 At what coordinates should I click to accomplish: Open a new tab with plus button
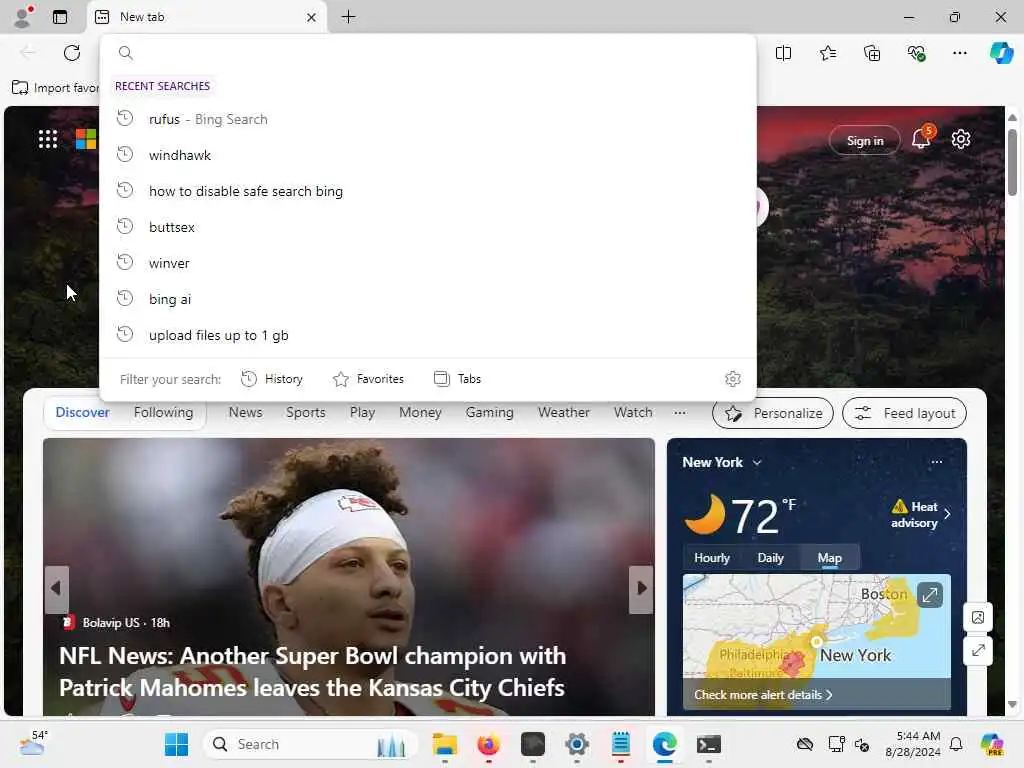point(349,17)
